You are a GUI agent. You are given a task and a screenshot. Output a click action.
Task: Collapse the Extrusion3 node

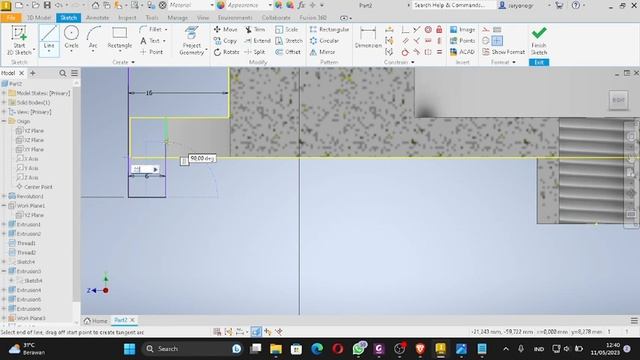[x=4, y=271]
